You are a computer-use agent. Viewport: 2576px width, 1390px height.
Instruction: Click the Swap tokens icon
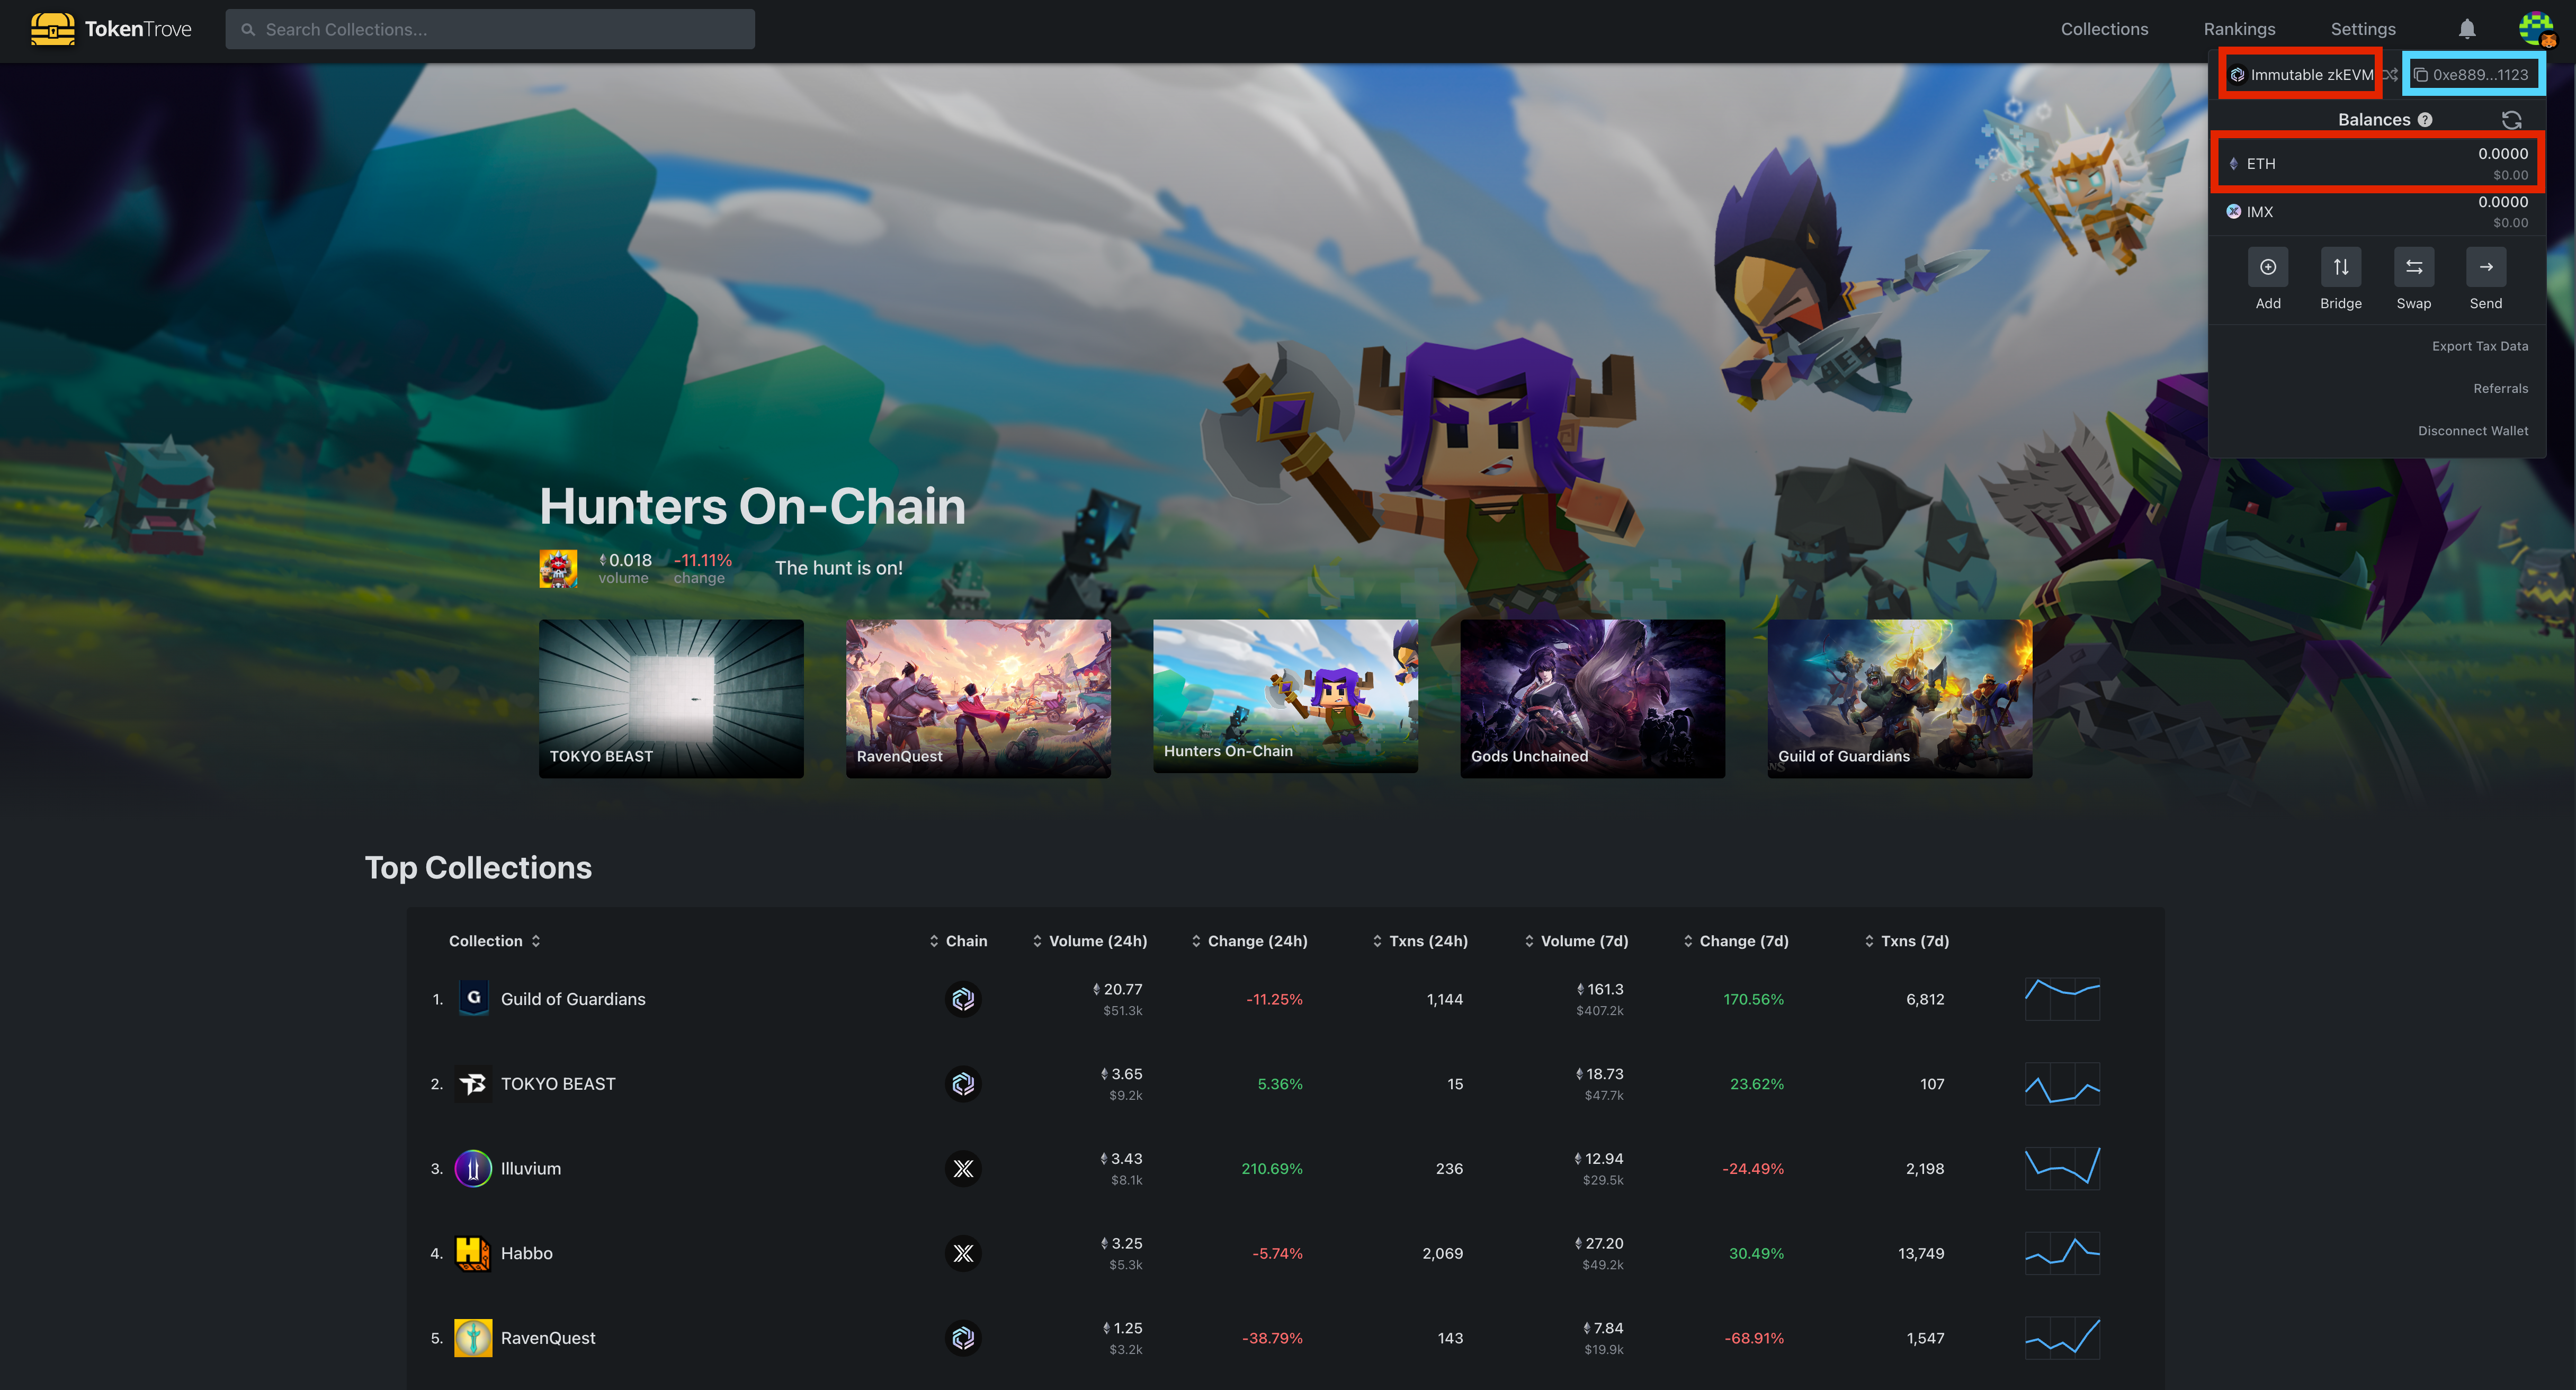click(2413, 267)
